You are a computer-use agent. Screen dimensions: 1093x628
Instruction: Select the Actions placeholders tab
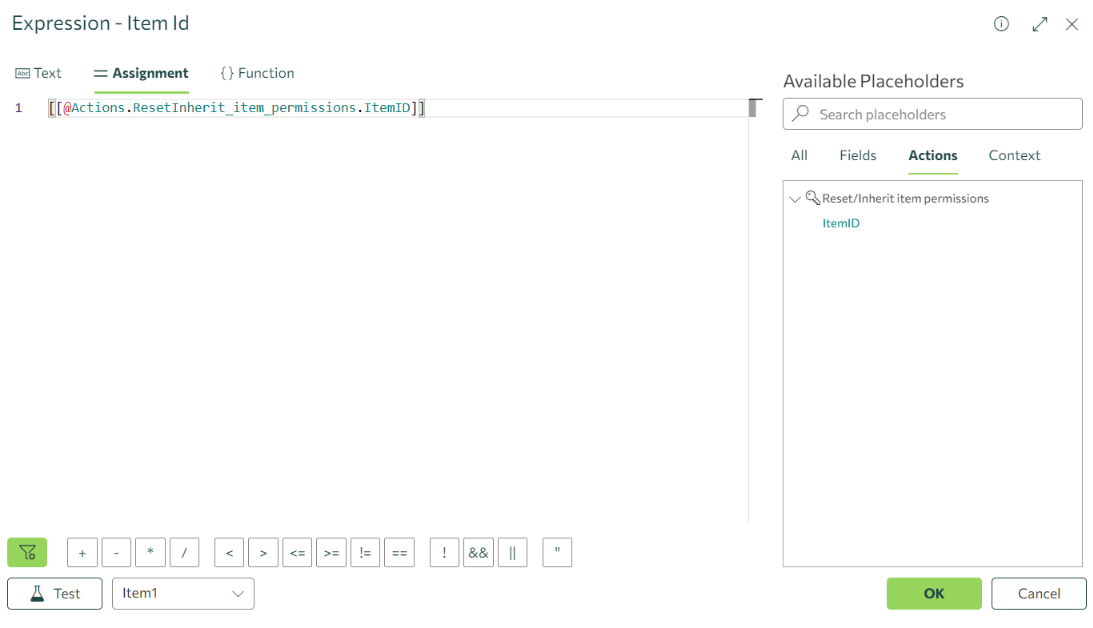(x=933, y=155)
